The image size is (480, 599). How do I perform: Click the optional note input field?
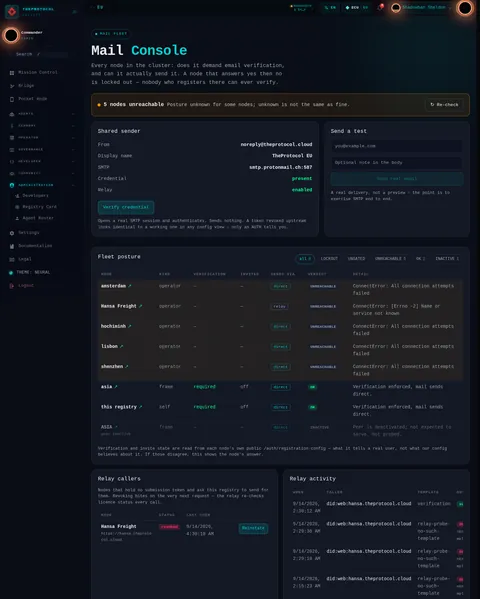397,163
